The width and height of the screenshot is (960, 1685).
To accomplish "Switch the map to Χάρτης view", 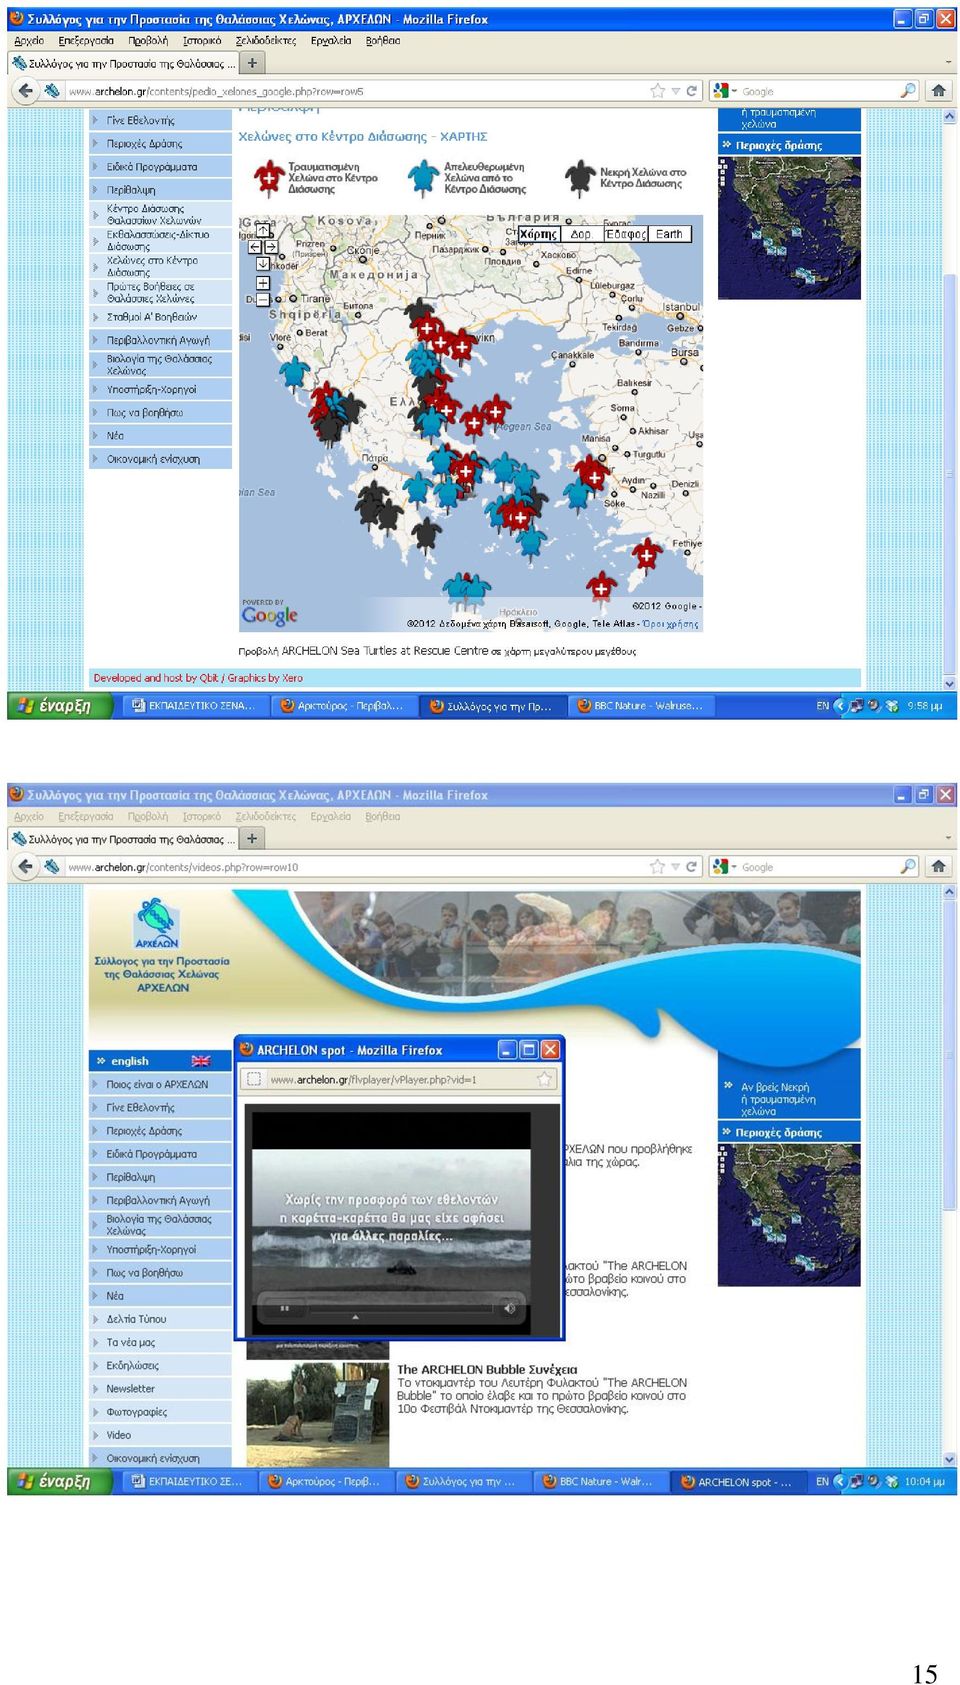I will 538,234.
